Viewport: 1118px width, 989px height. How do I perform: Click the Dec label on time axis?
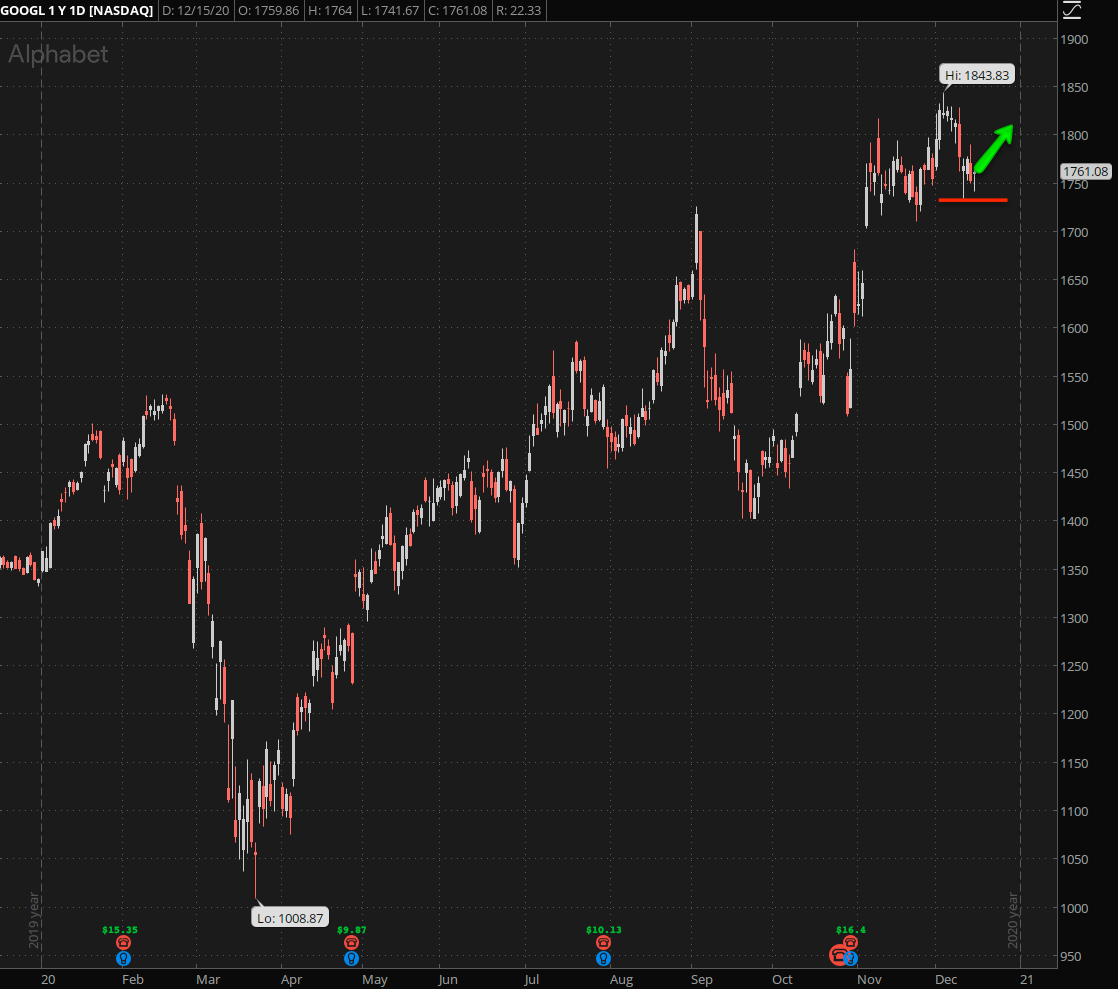pyautogui.click(x=946, y=980)
